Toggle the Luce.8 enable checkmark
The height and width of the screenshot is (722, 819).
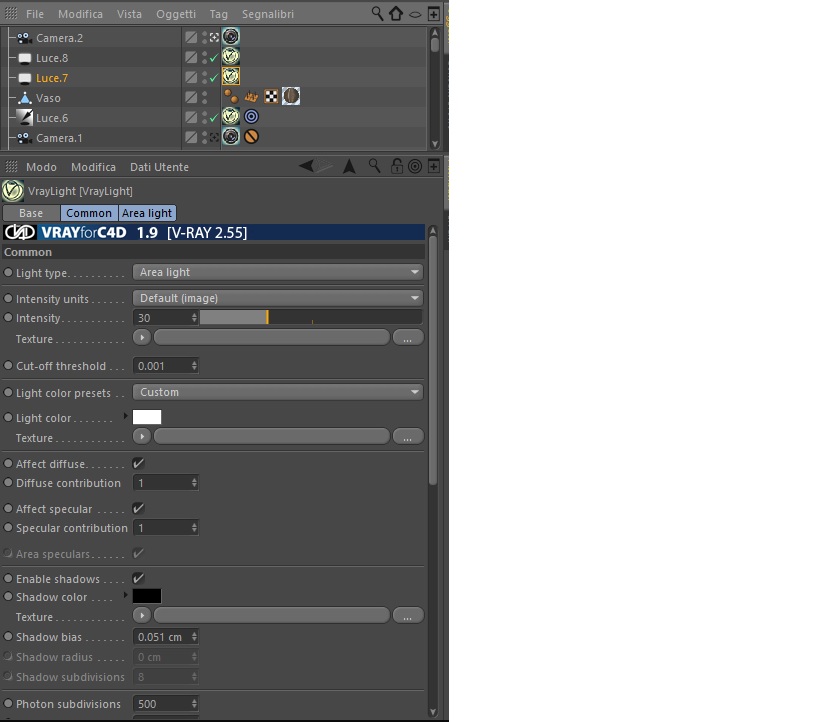click(x=214, y=58)
